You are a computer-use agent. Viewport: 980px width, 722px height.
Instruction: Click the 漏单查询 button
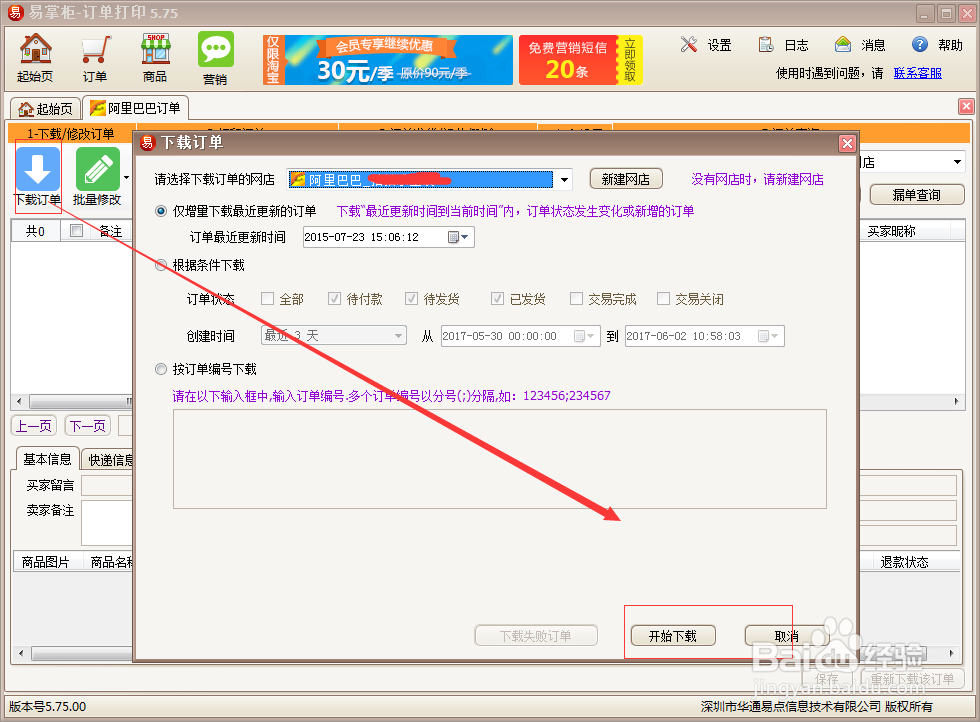click(916, 195)
